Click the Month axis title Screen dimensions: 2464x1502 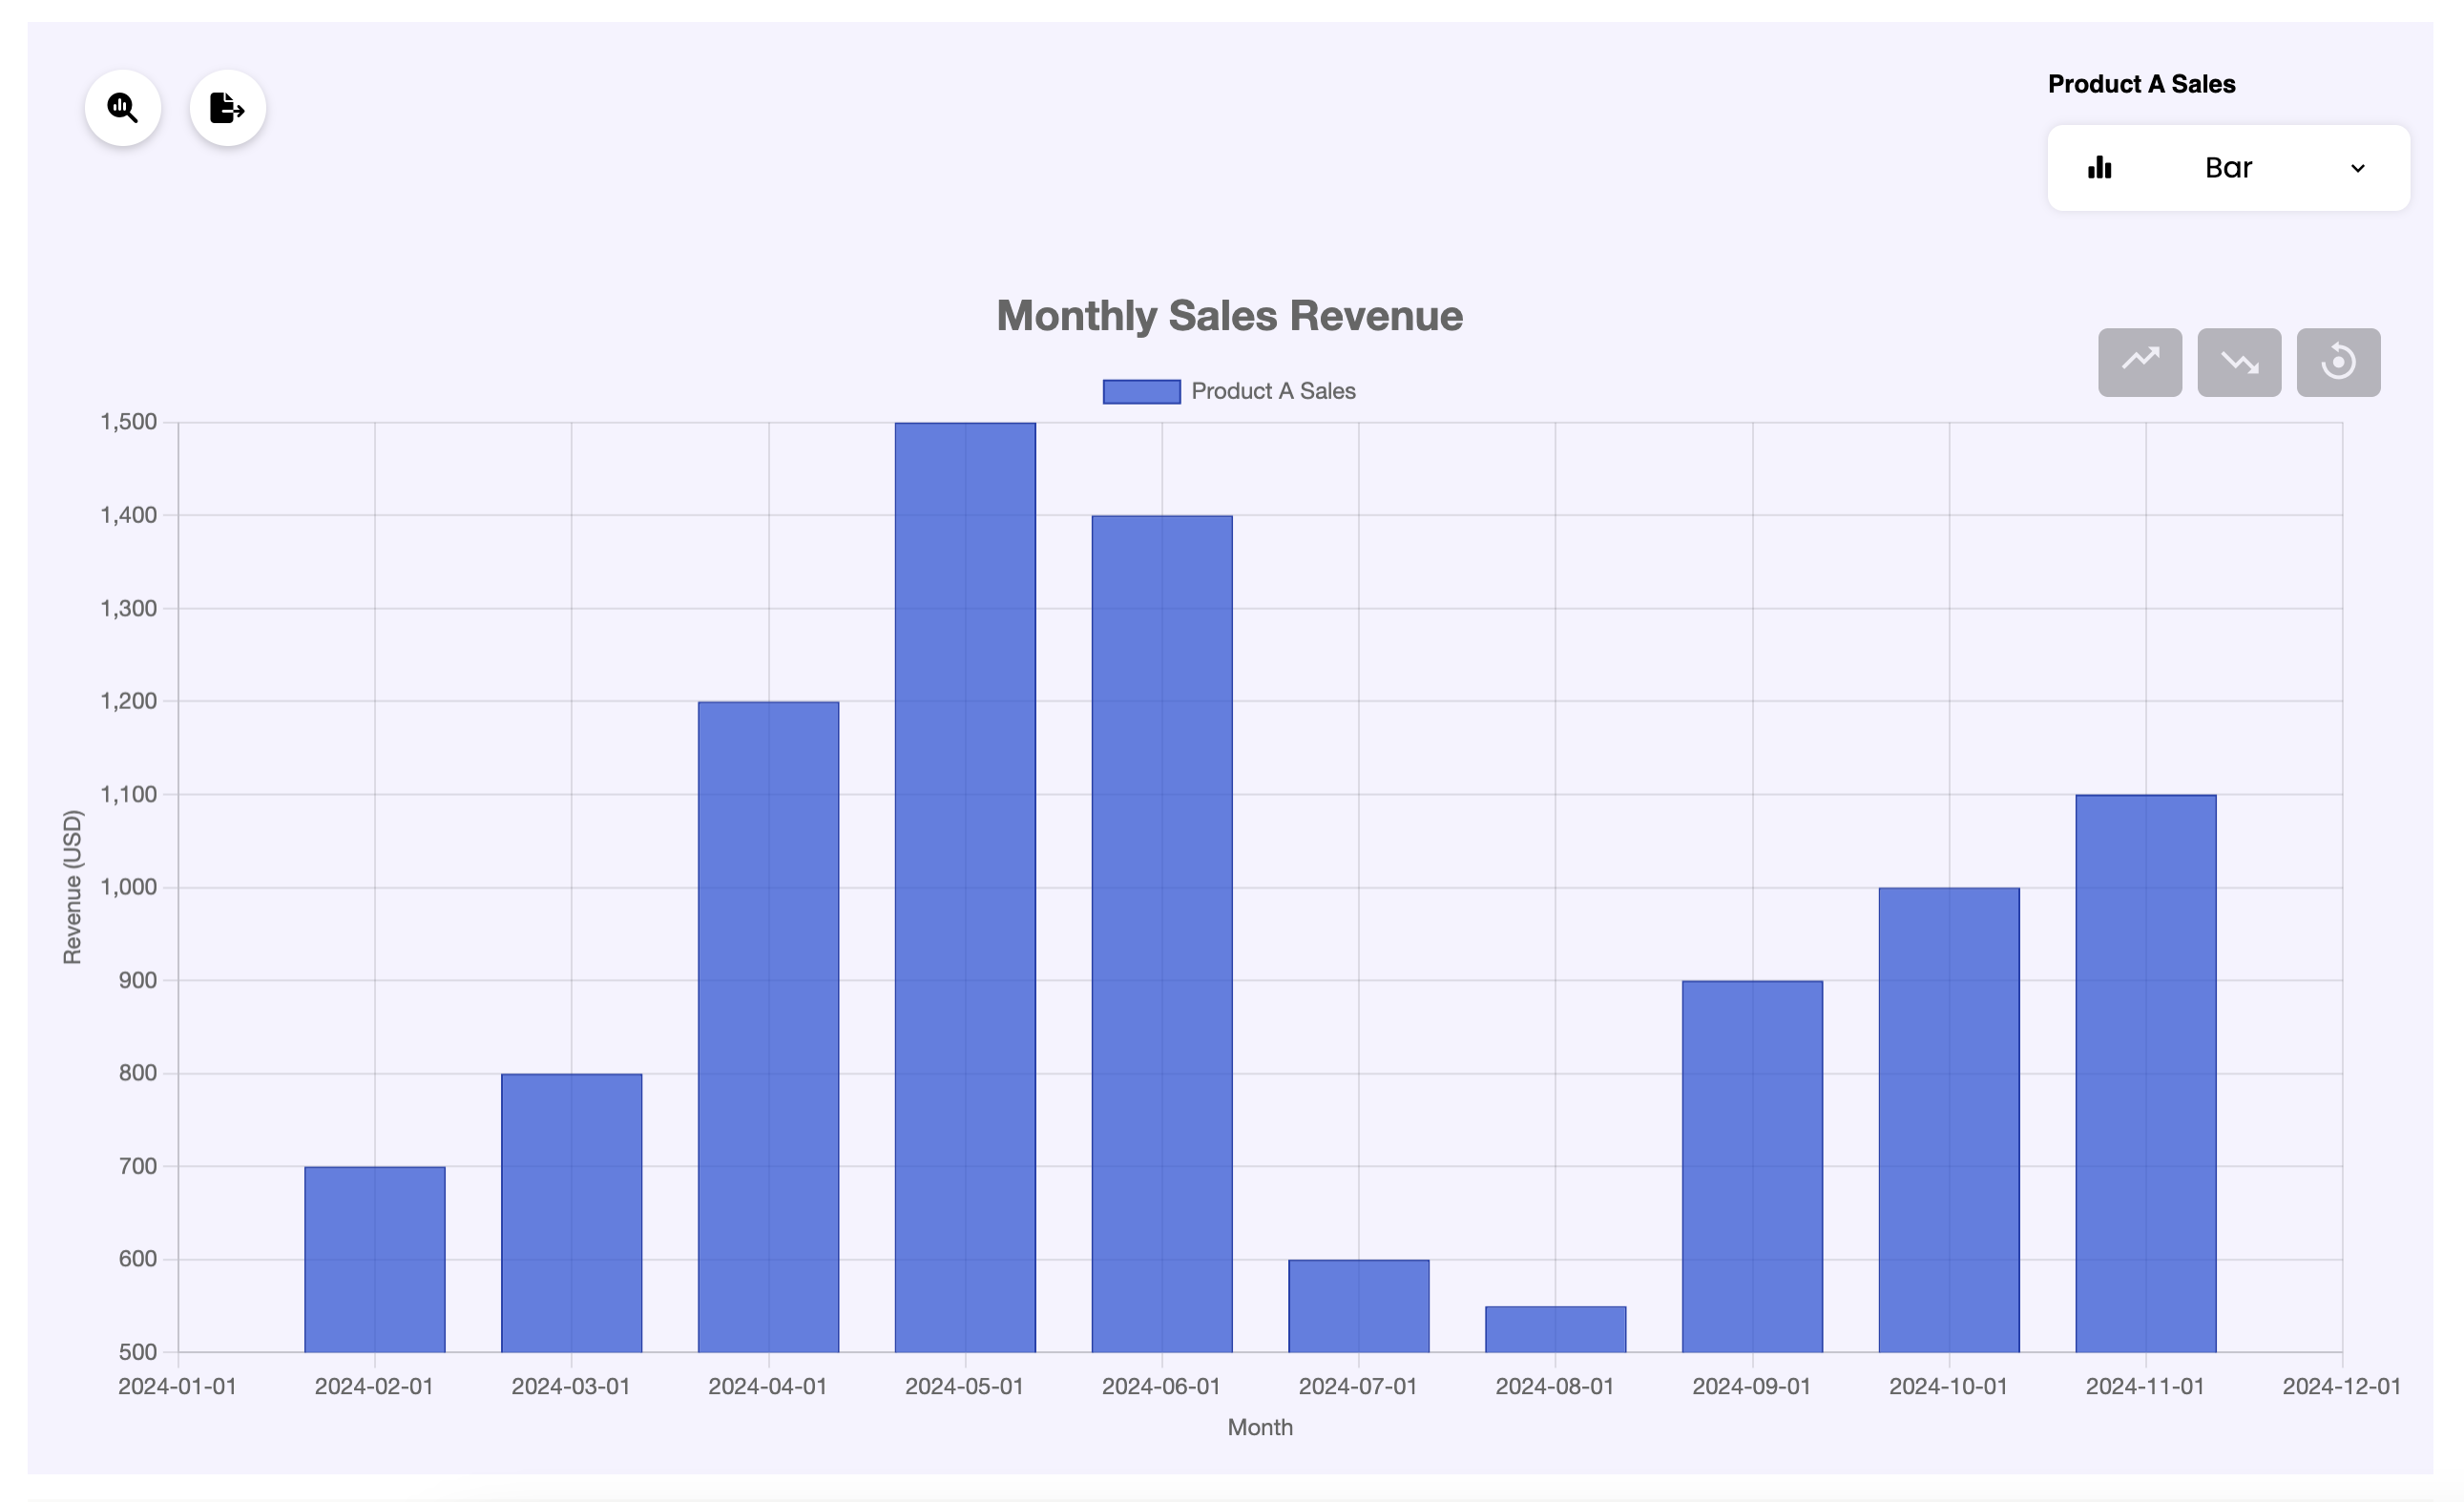tap(1260, 1427)
